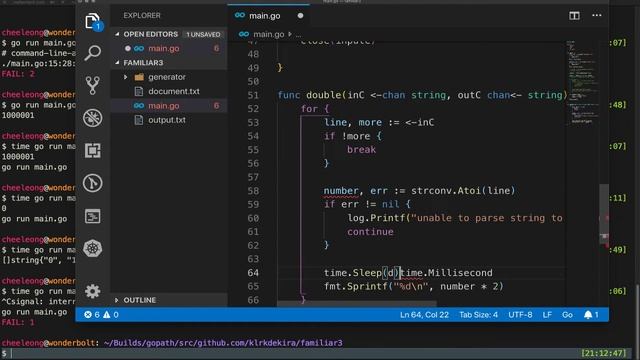Select the main.go editor tab
Screen dimensions: 640x360
(x=269, y=16)
